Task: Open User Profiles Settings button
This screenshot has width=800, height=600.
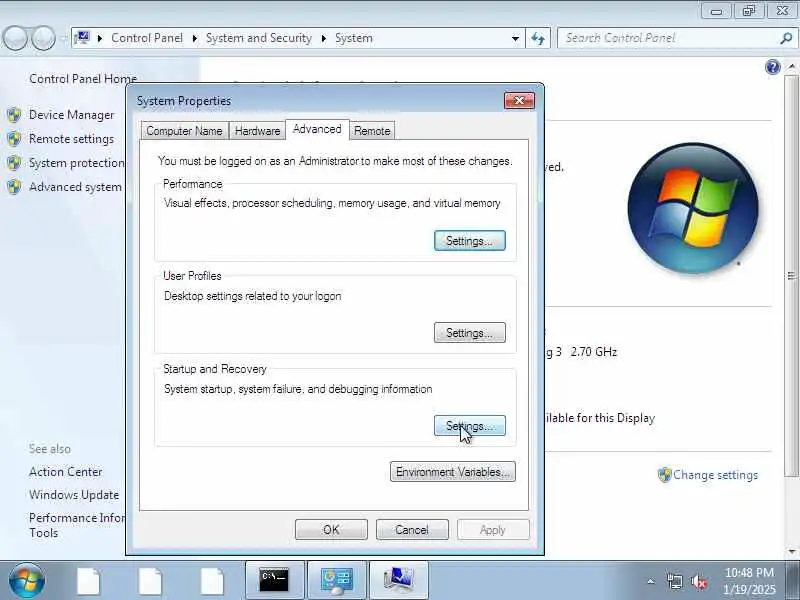Action: click(469, 333)
